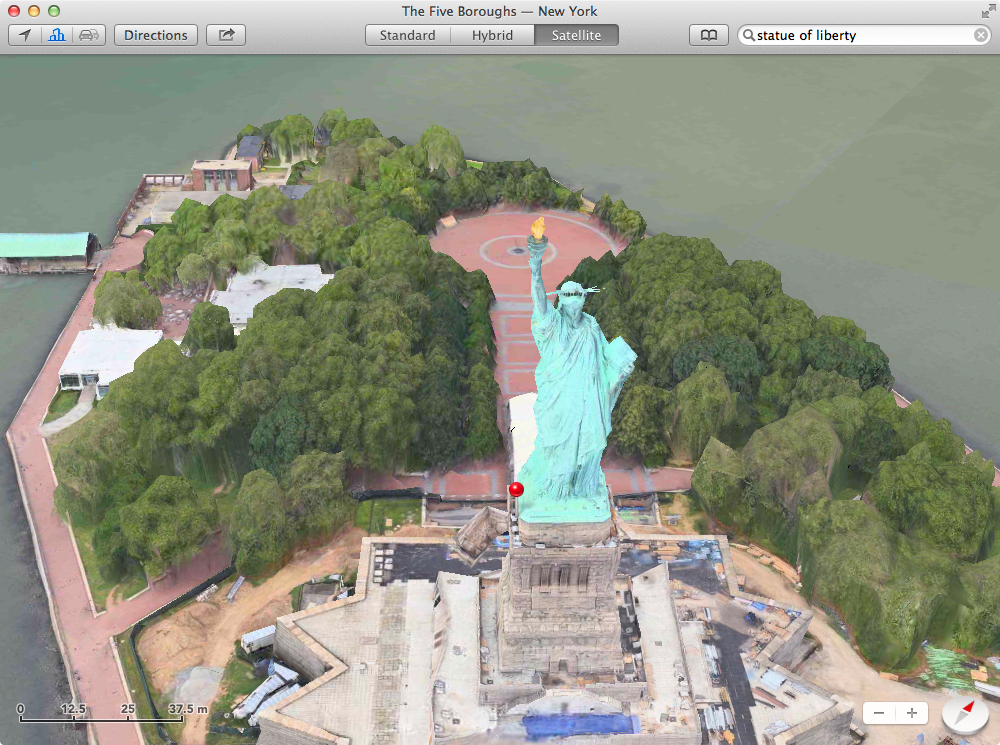Select the red map pin
The width and height of the screenshot is (1000, 745).
tap(516, 490)
